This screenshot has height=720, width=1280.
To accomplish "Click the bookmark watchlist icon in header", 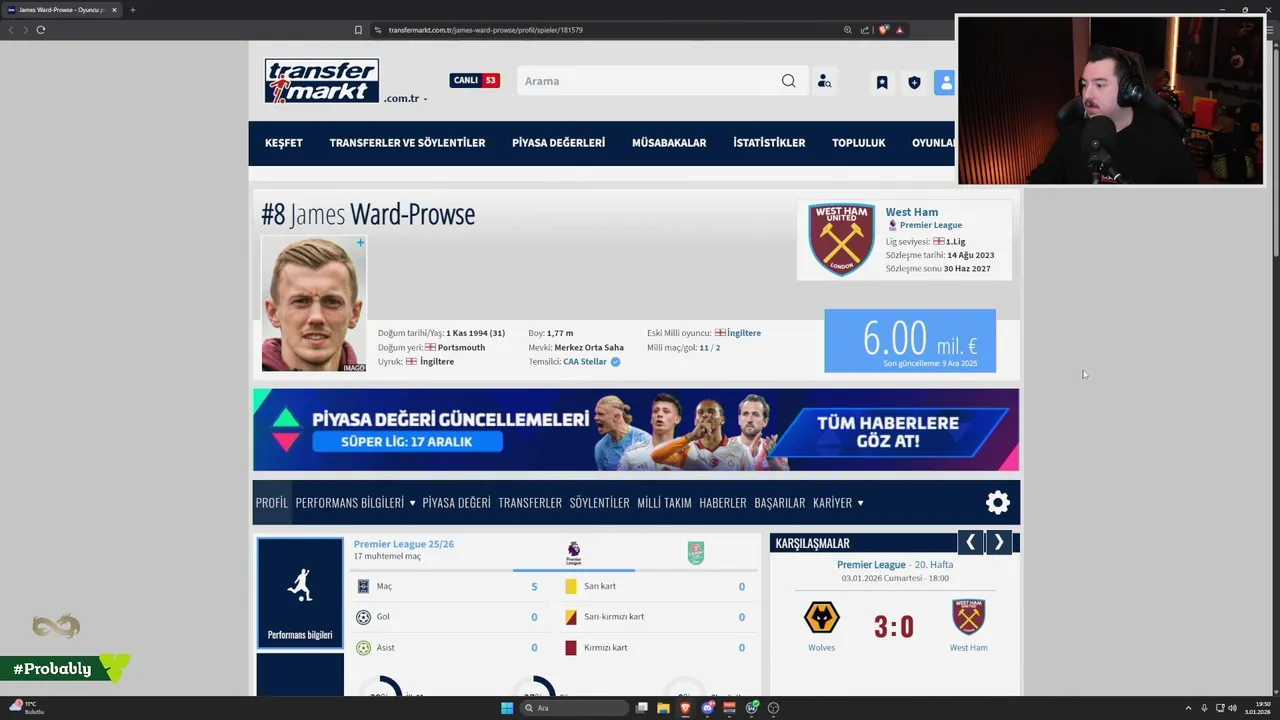I will click(882, 83).
